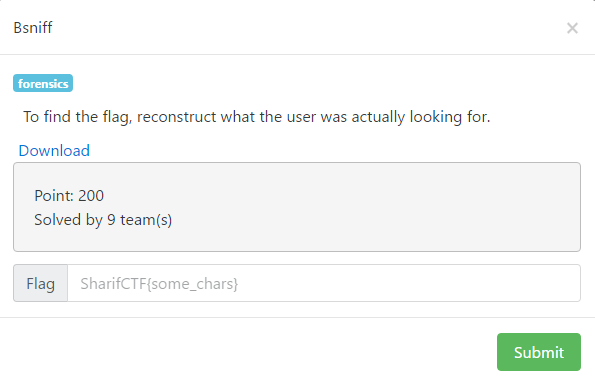This screenshot has width=595, height=381.
Task: Place cursor in some_chars placeholder box
Action: [324, 283]
